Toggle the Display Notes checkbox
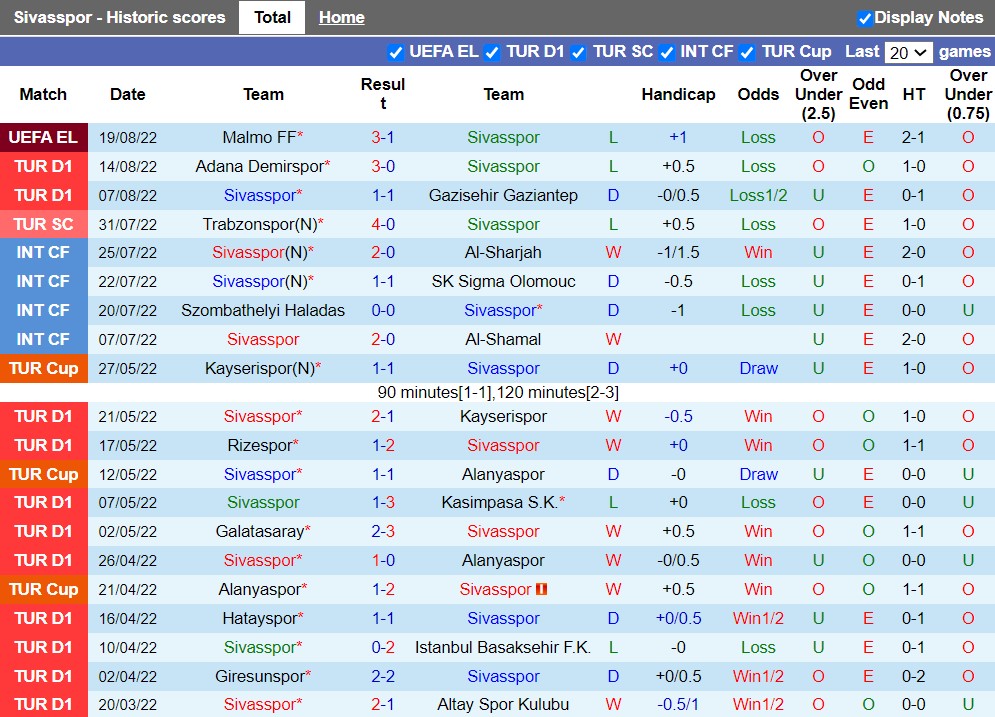The height and width of the screenshot is (717, 995). coord(863,16)
